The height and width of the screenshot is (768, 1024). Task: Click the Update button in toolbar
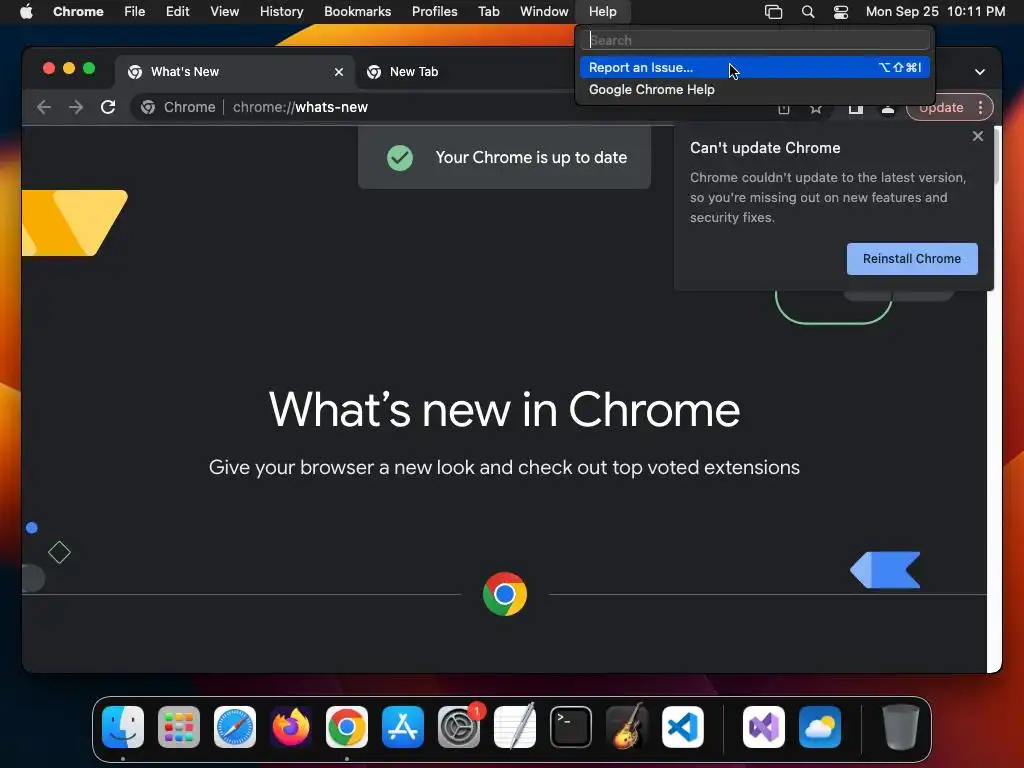(940, 108)
